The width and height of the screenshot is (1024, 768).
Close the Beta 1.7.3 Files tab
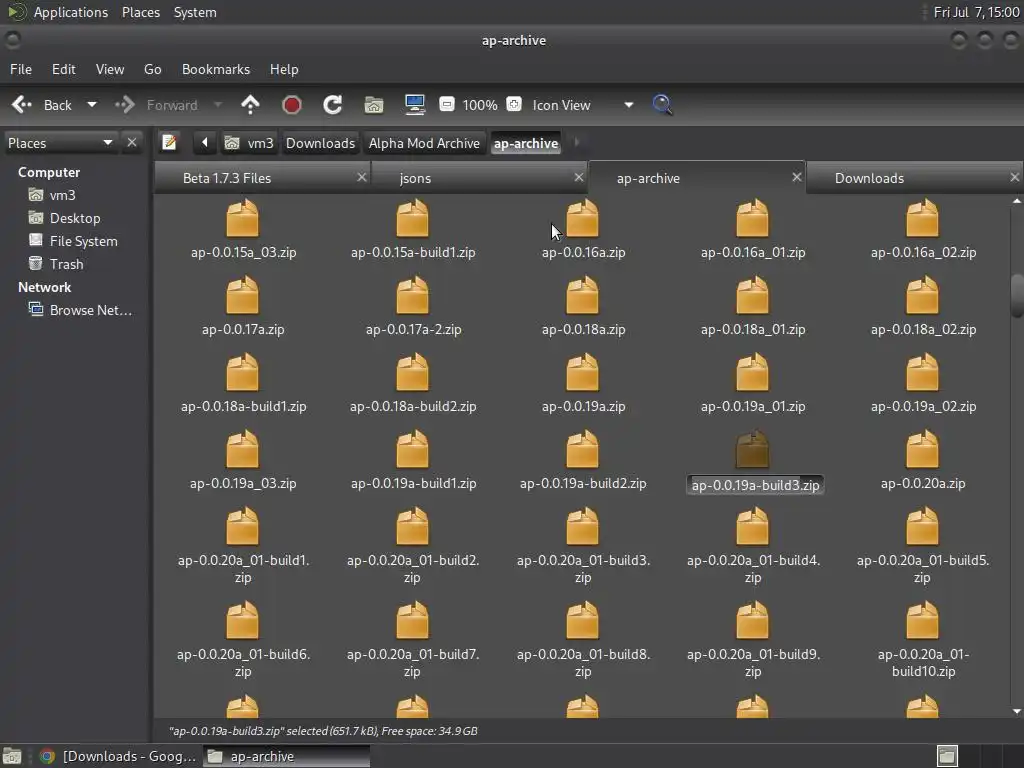coord(361,177)
